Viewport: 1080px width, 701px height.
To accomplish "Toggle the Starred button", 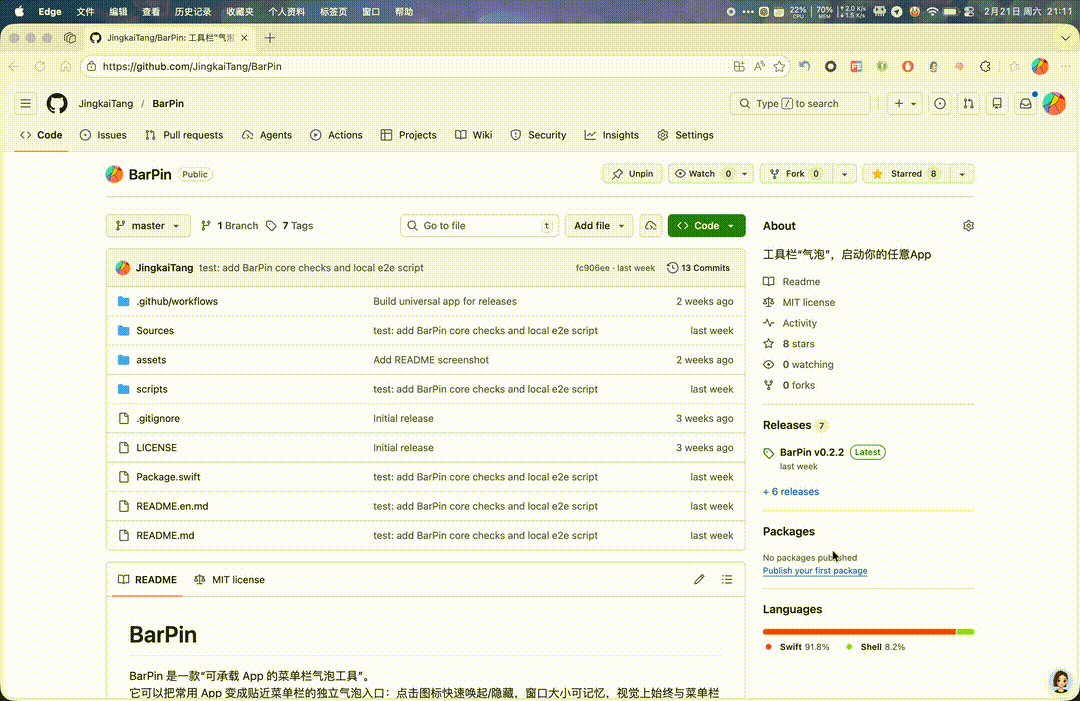I will click(x=906, y=174).
